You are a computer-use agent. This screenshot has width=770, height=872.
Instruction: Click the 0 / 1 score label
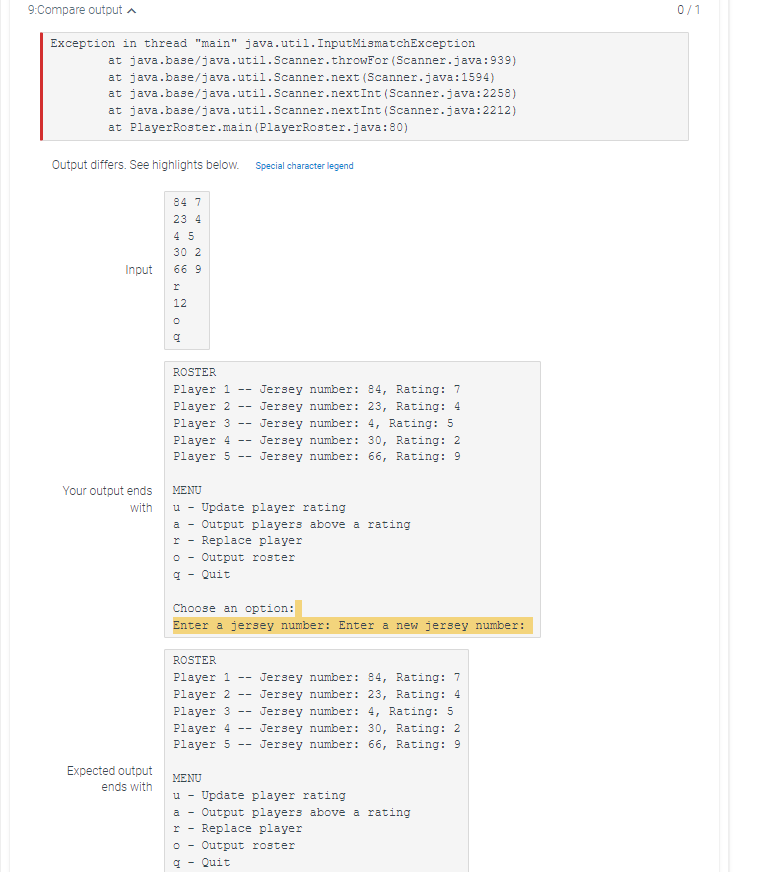(688, 10)
